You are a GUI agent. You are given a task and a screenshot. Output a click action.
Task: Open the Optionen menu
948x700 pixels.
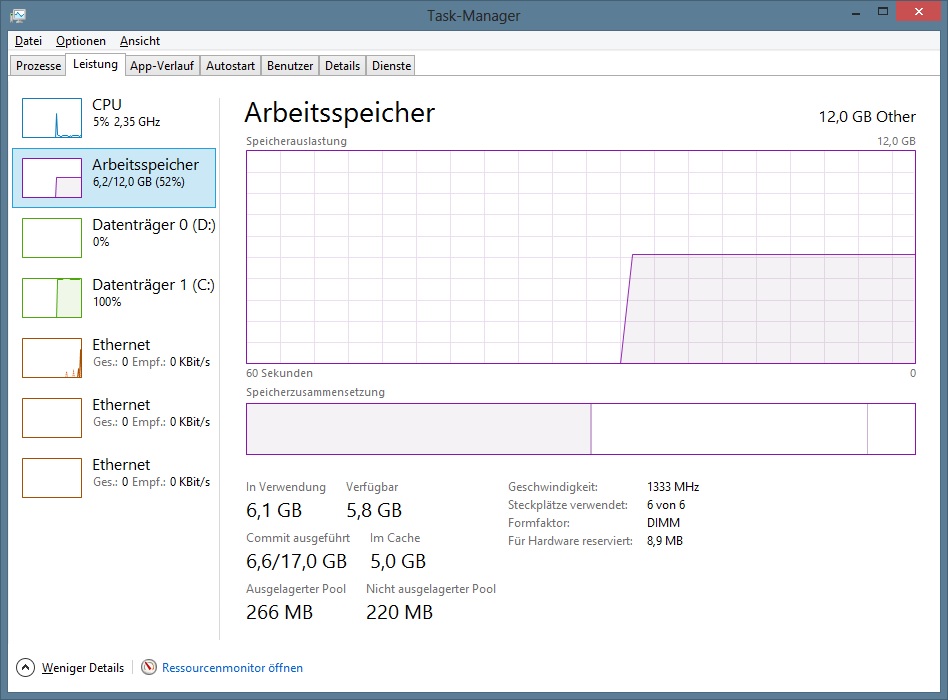(x=81, y=41)
